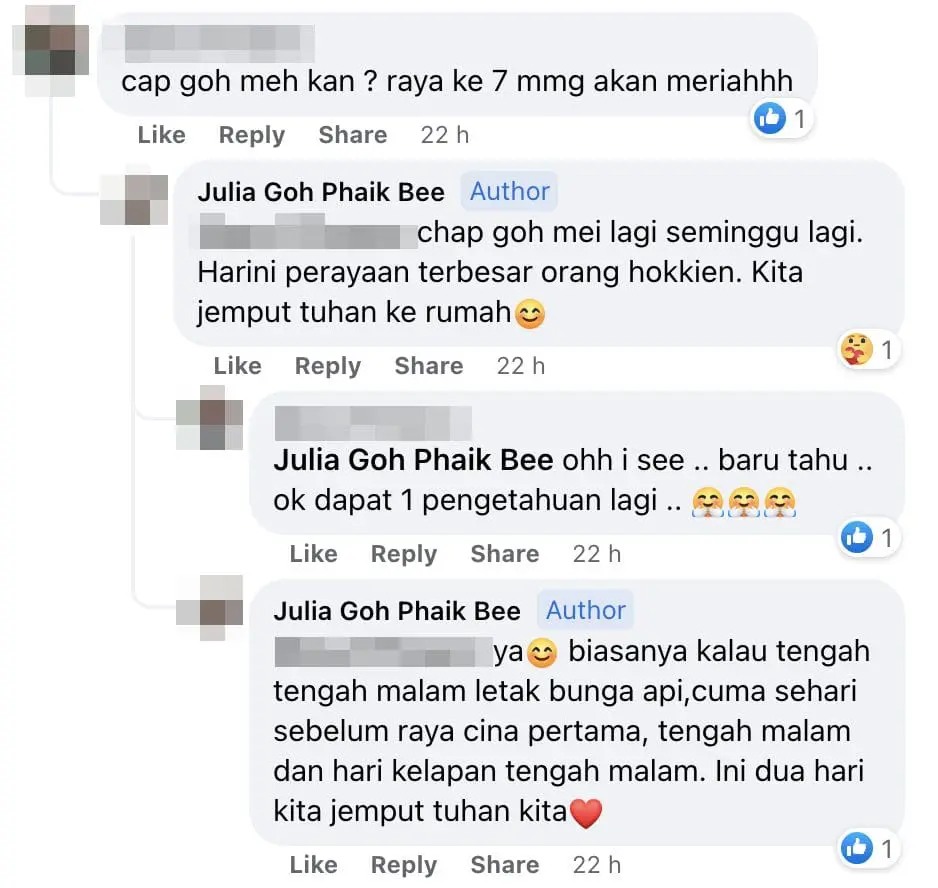938x888 pixels.
Task: Open like reaction icon on last comment
Action: click(x=857, y=848)
